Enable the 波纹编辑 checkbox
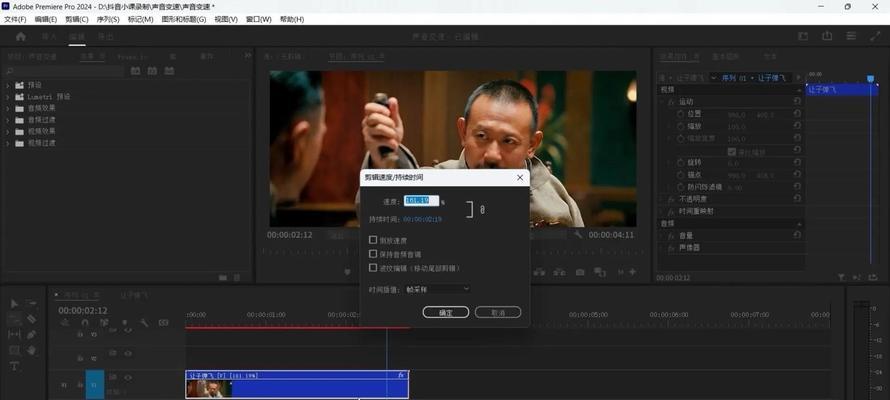This screenshot has height=400, width=890. pos(373,267)
